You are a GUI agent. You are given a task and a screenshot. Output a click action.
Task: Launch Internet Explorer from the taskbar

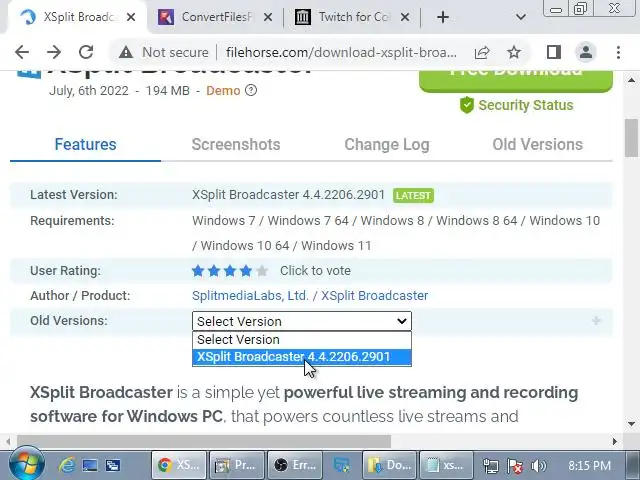67,465
